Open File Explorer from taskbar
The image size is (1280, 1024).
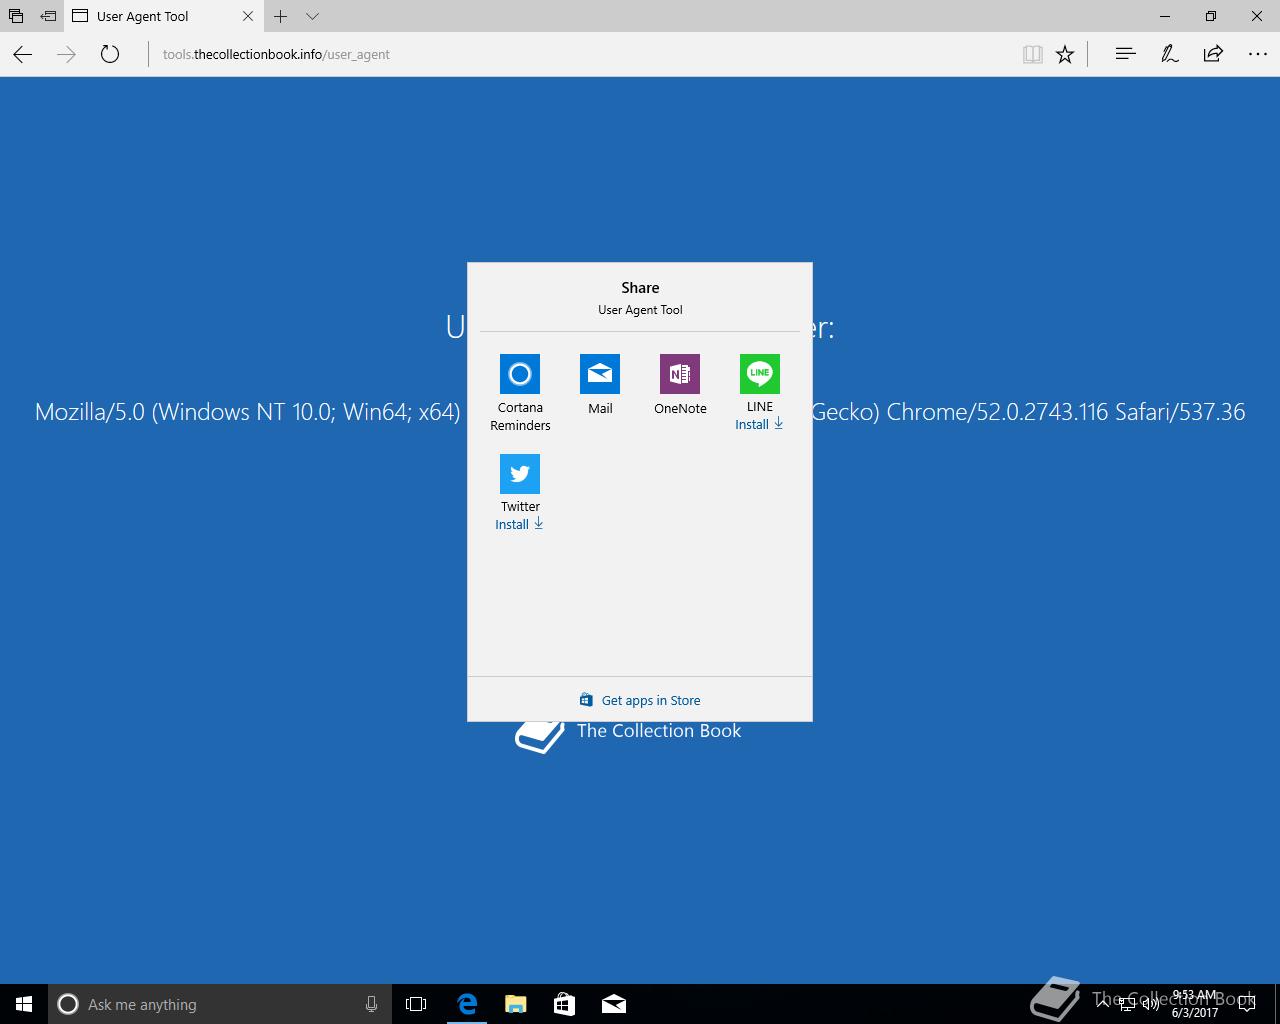[515, 1004]
